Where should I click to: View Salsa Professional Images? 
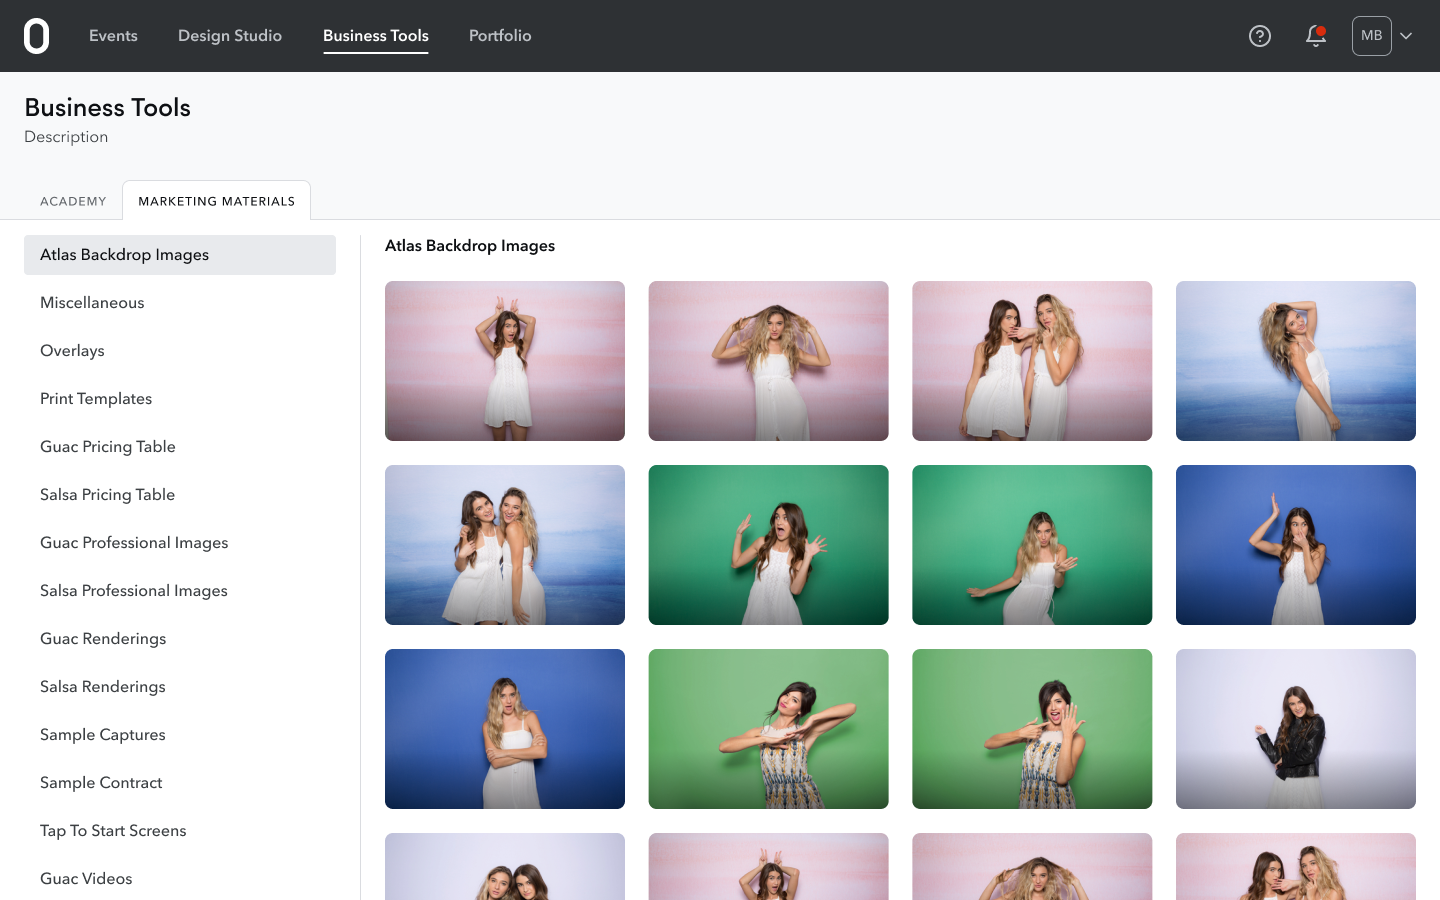(x=180, y=591)
